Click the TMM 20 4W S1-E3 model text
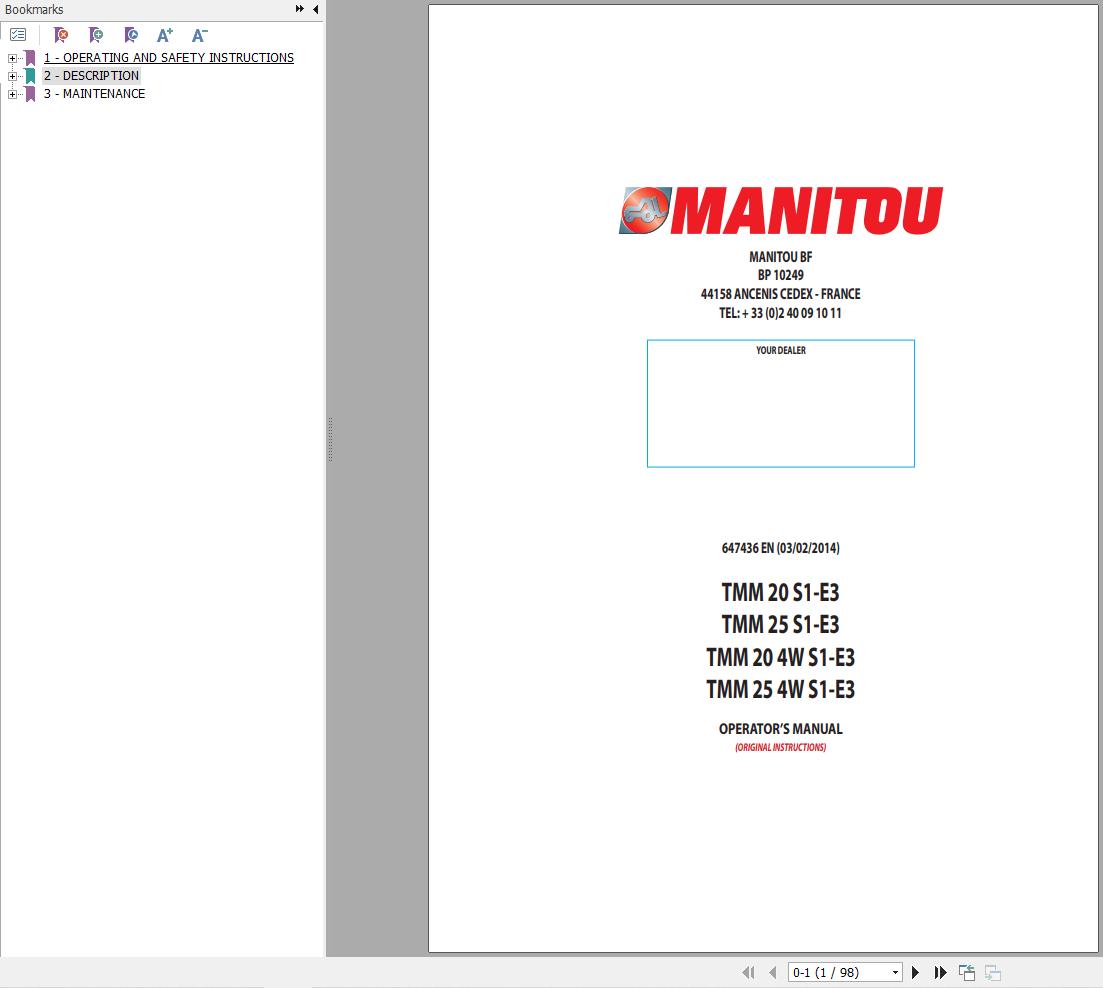This screenshot has height=988, width=1103. coord(780,657)
